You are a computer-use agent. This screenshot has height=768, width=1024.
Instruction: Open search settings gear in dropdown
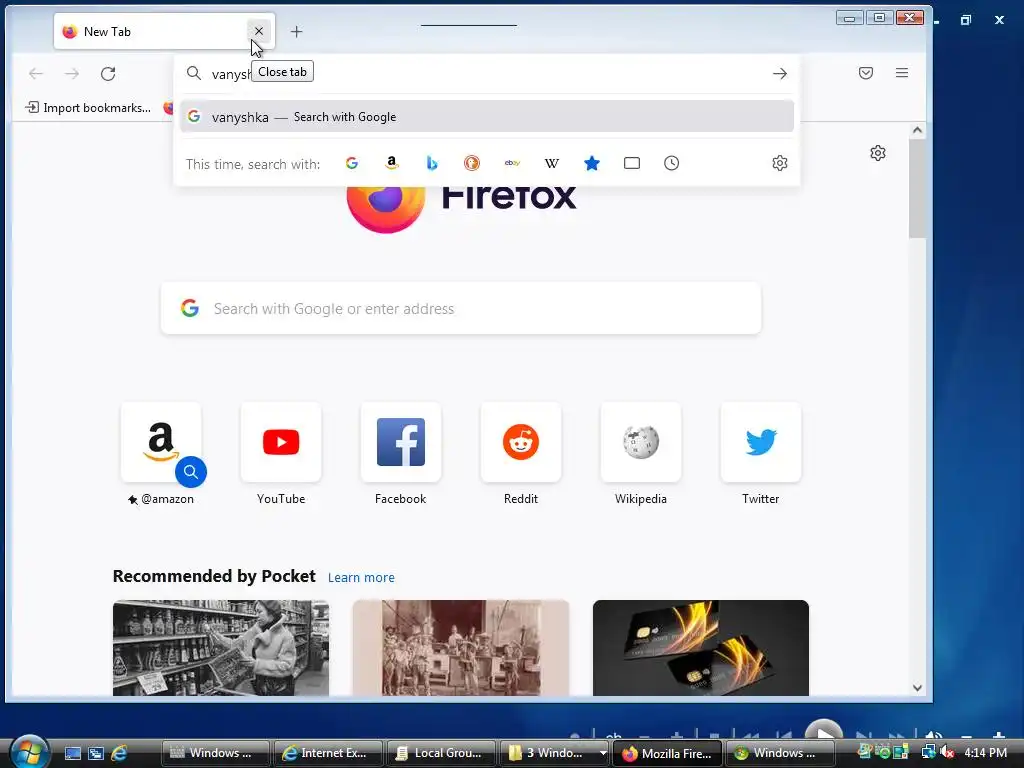pos(780,163)
